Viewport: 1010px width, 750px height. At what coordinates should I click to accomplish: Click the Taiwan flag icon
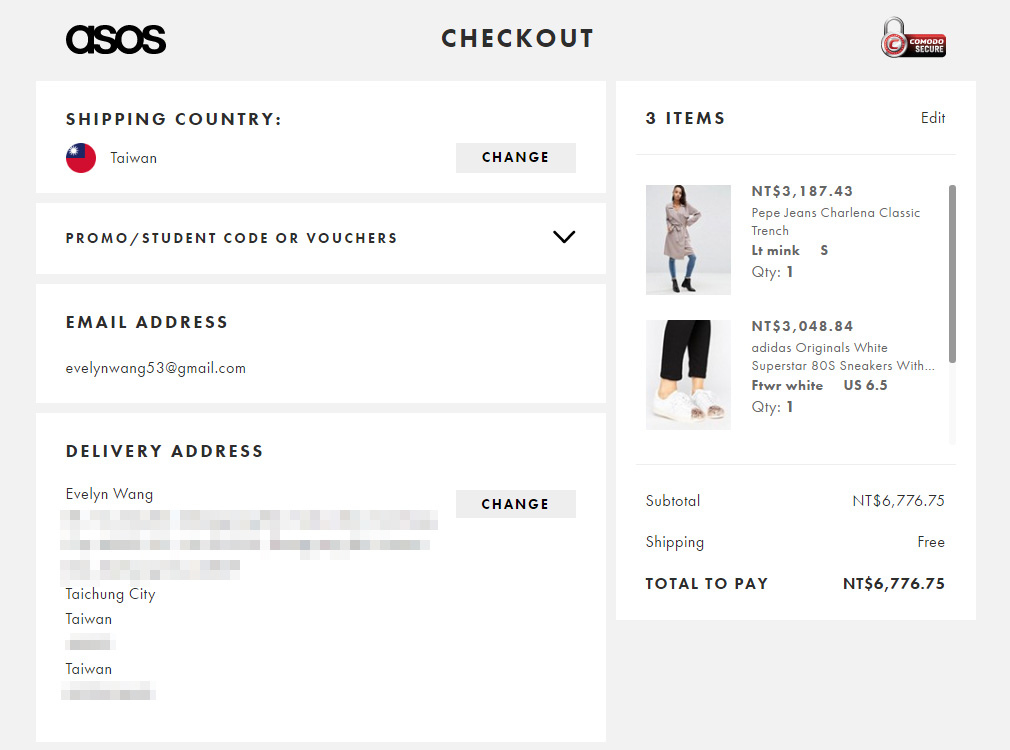pos(81,158)
